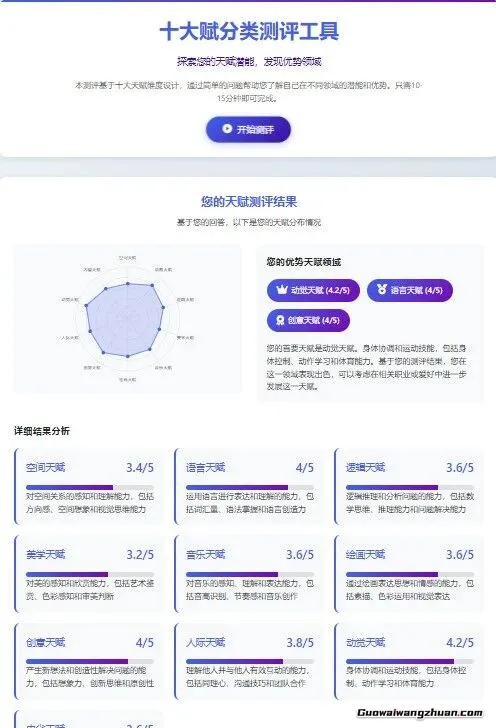The image size is (496, 728).
Task: Click the 您的优势天赋领域 heading
Action: point(304,262)
